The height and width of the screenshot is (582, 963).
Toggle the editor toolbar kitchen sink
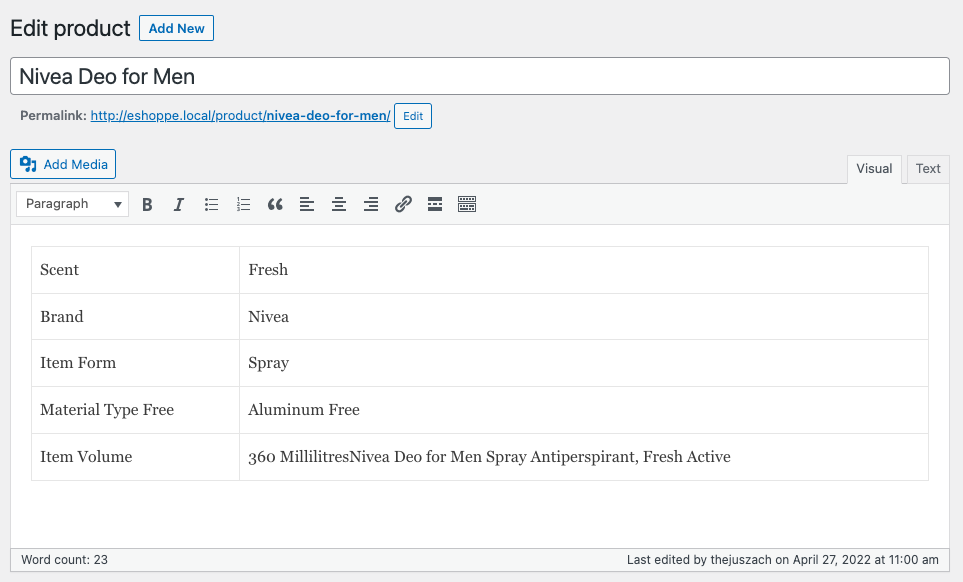(467, 204)
